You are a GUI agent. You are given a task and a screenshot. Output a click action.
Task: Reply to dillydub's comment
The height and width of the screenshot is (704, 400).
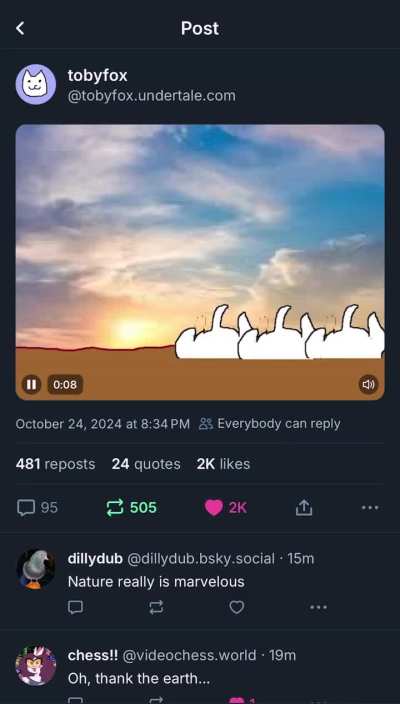click(75, 607)
